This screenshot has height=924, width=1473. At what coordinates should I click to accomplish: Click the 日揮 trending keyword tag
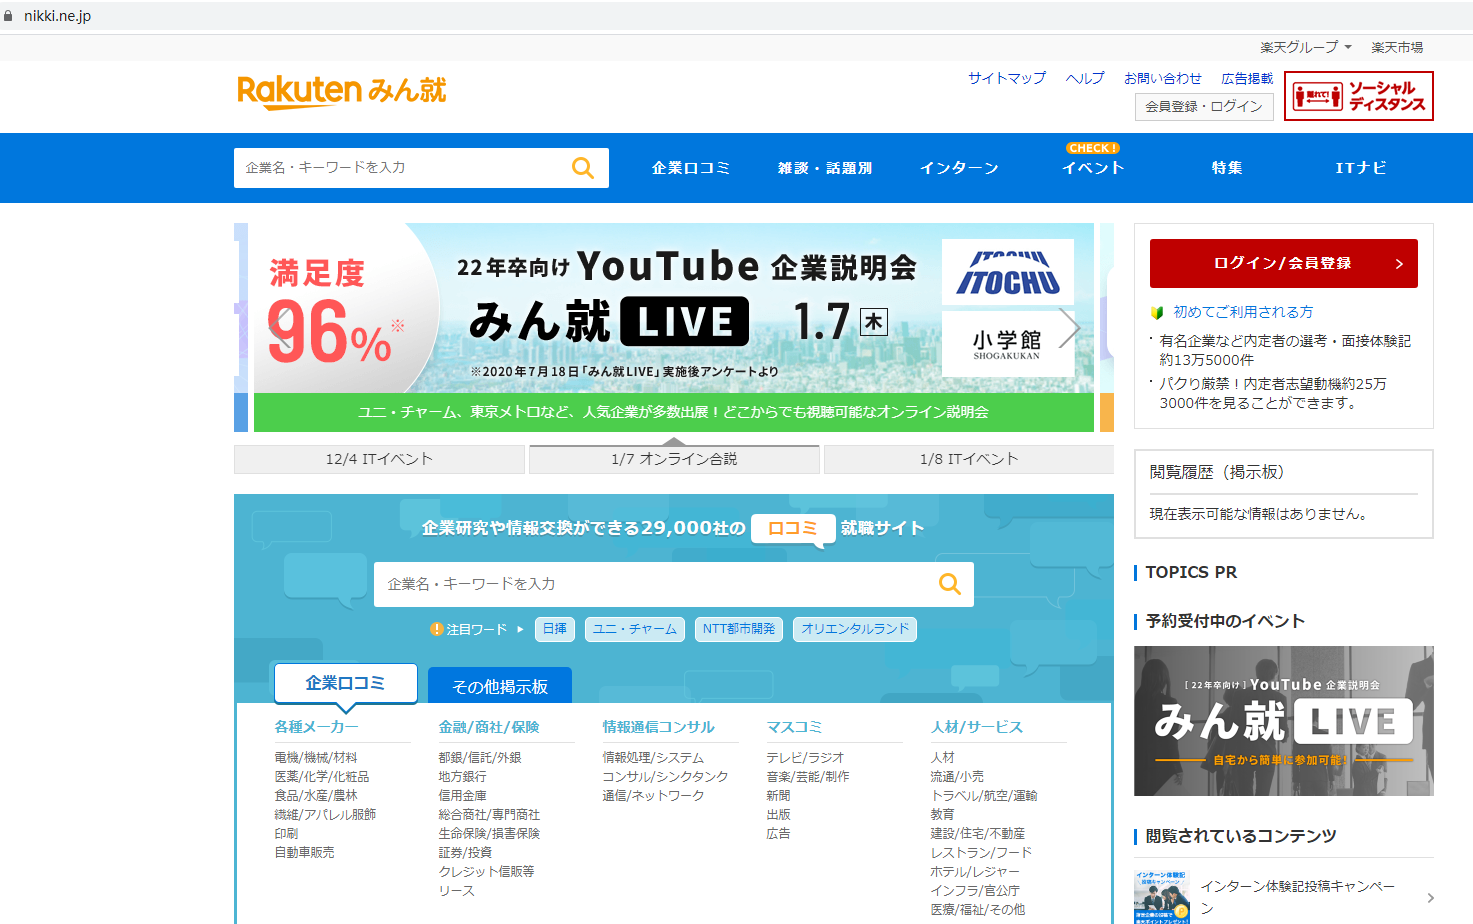(555, 629)
